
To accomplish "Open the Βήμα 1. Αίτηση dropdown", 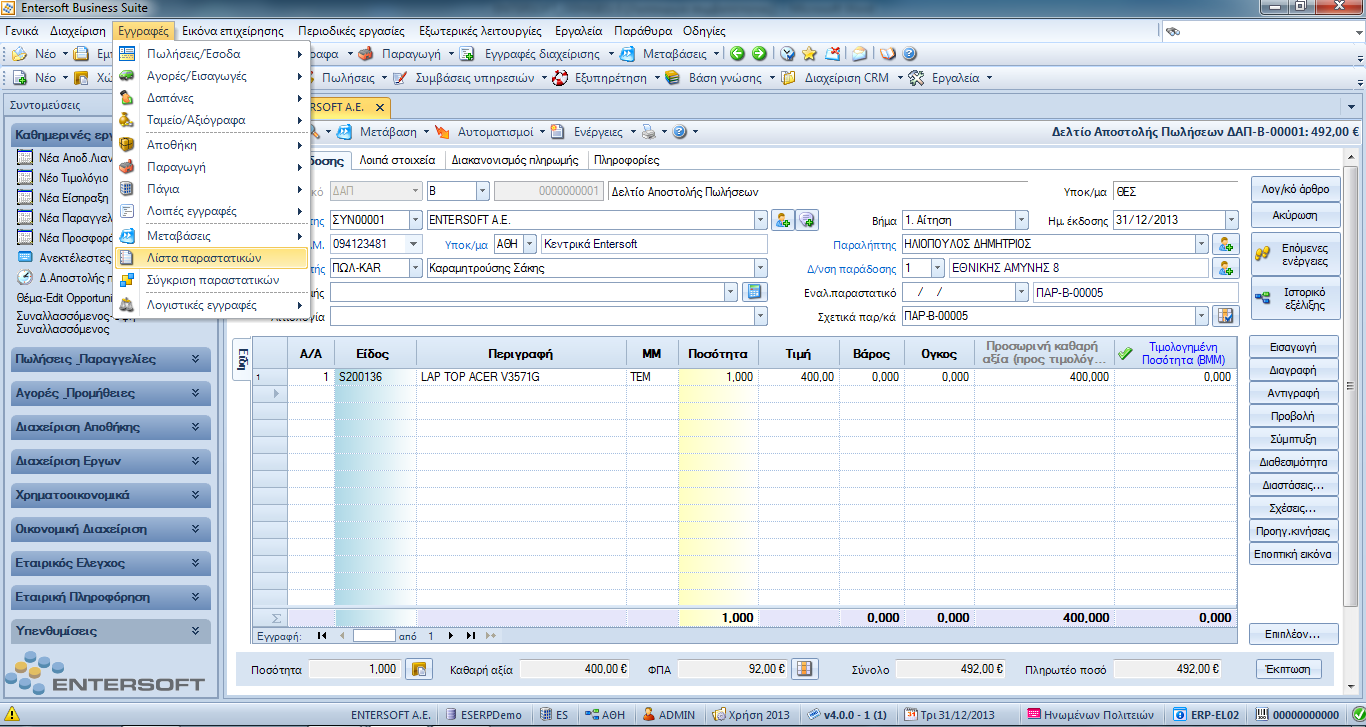I will coord(1021,220).
